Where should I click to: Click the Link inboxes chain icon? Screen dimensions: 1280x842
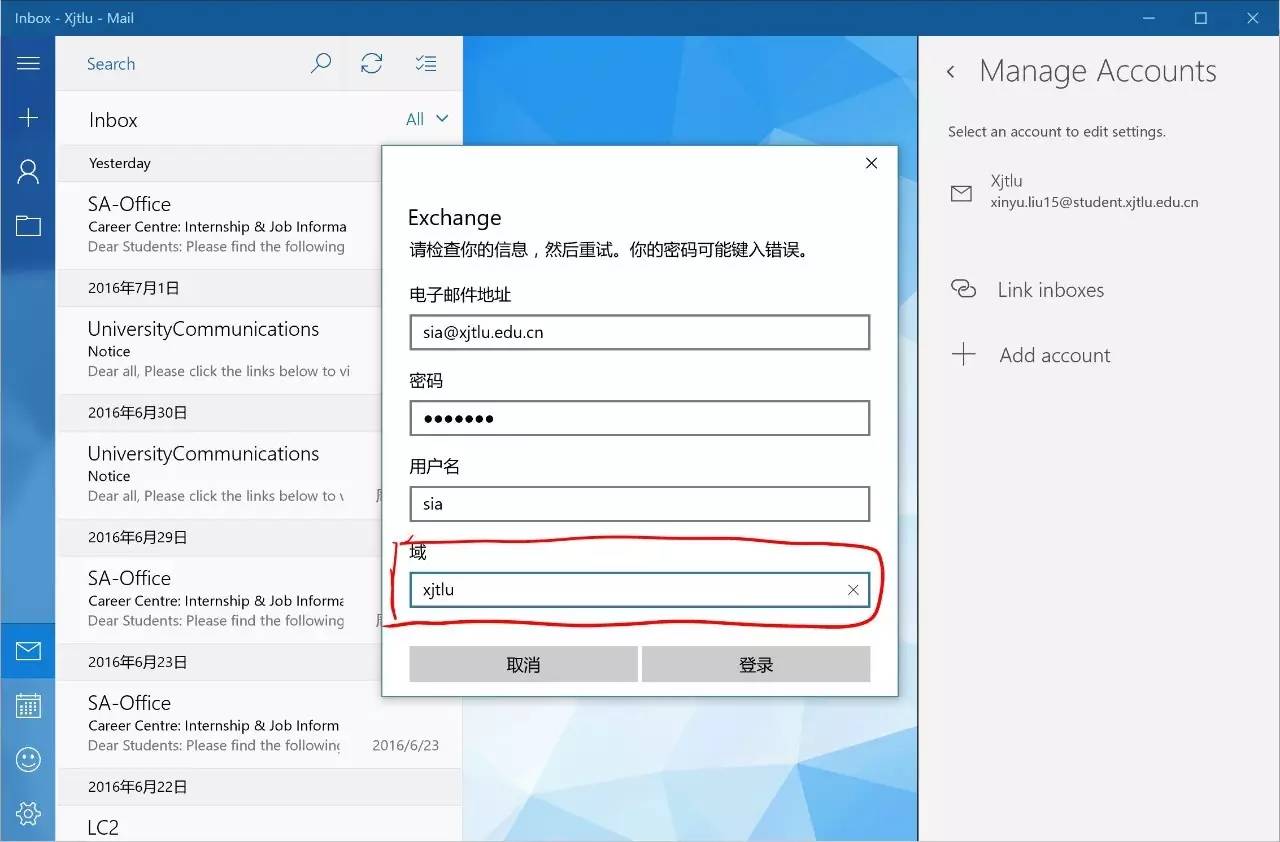coord(963,289)
